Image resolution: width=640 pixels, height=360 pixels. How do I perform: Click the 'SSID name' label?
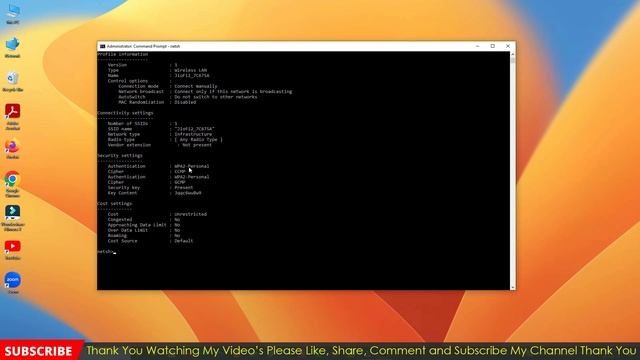tap(120, 129)
